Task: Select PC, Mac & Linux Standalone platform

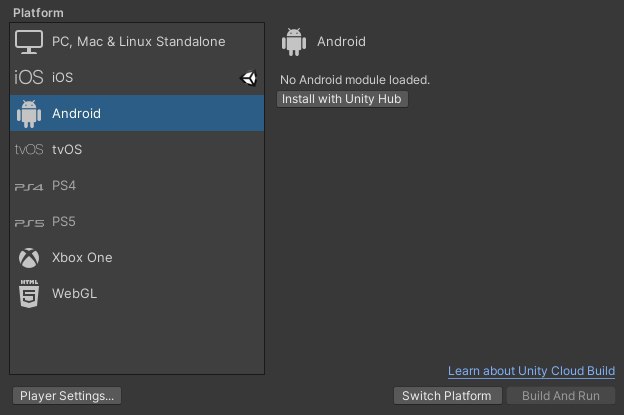Action: (137, 41)
